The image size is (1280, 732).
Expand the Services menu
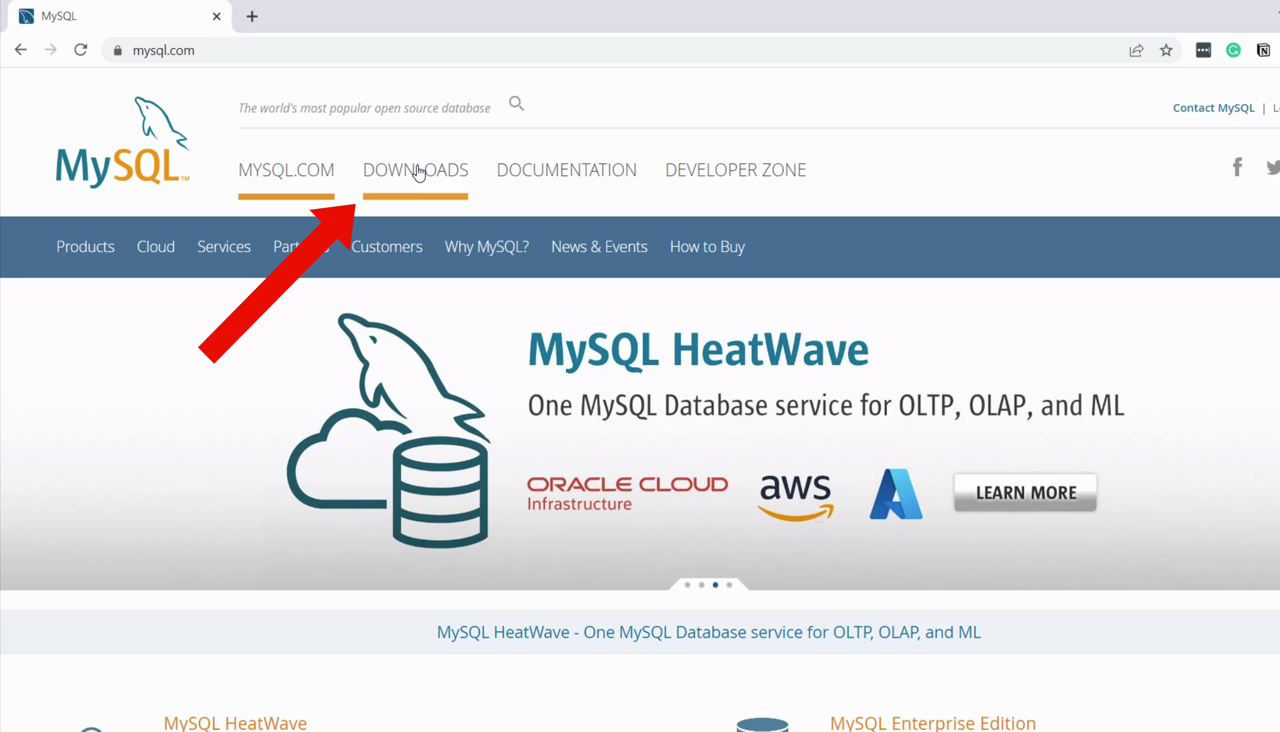[x=224, y=247]
